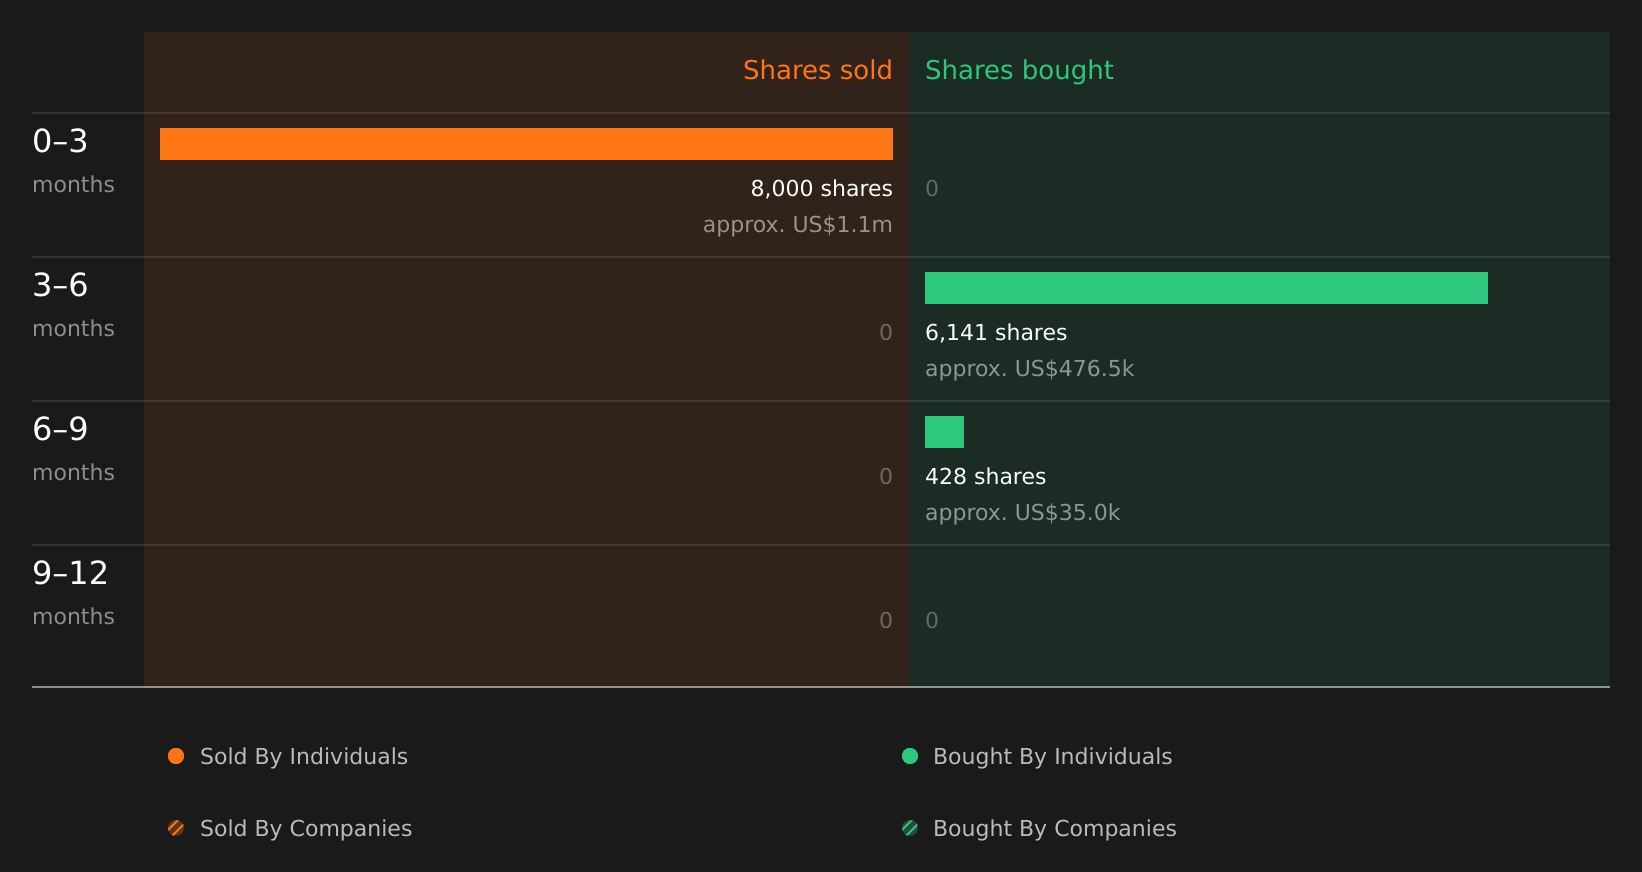Click the 3–6 months row label
The height and width of the screenshot is (872, 1642).
(x=73, y=305)
